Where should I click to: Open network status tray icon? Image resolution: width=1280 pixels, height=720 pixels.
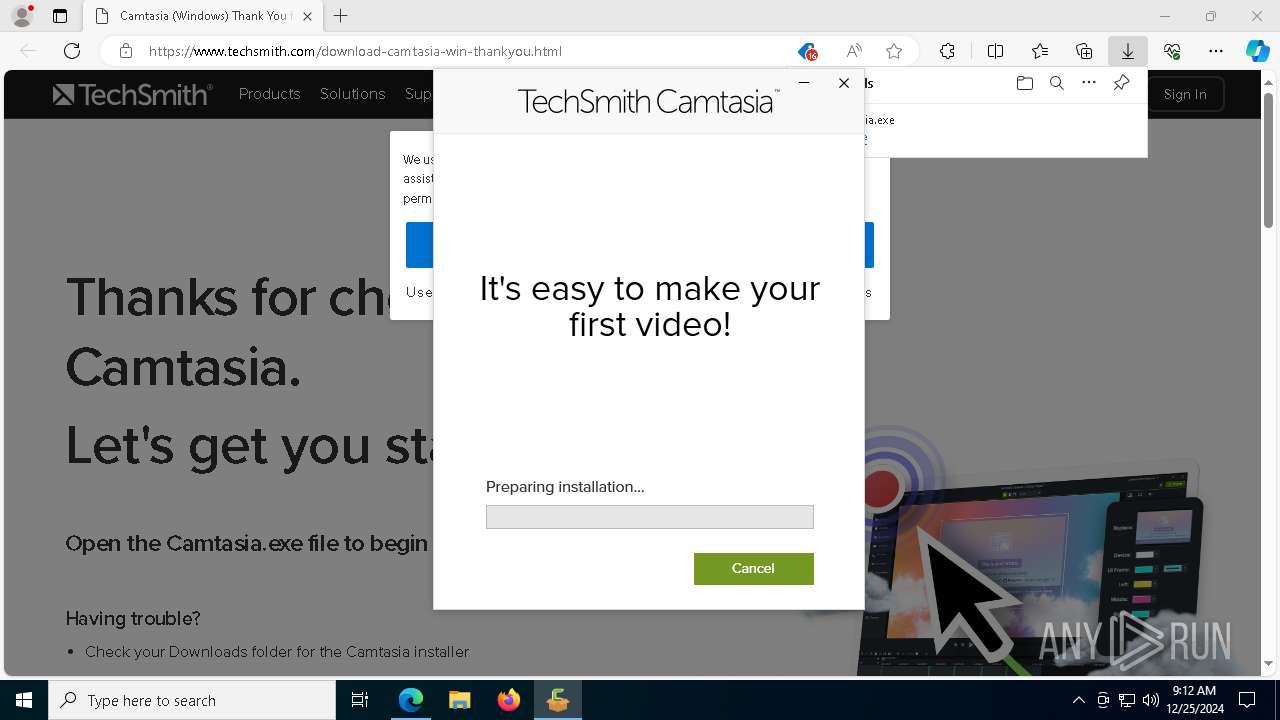click(1127, 700)
